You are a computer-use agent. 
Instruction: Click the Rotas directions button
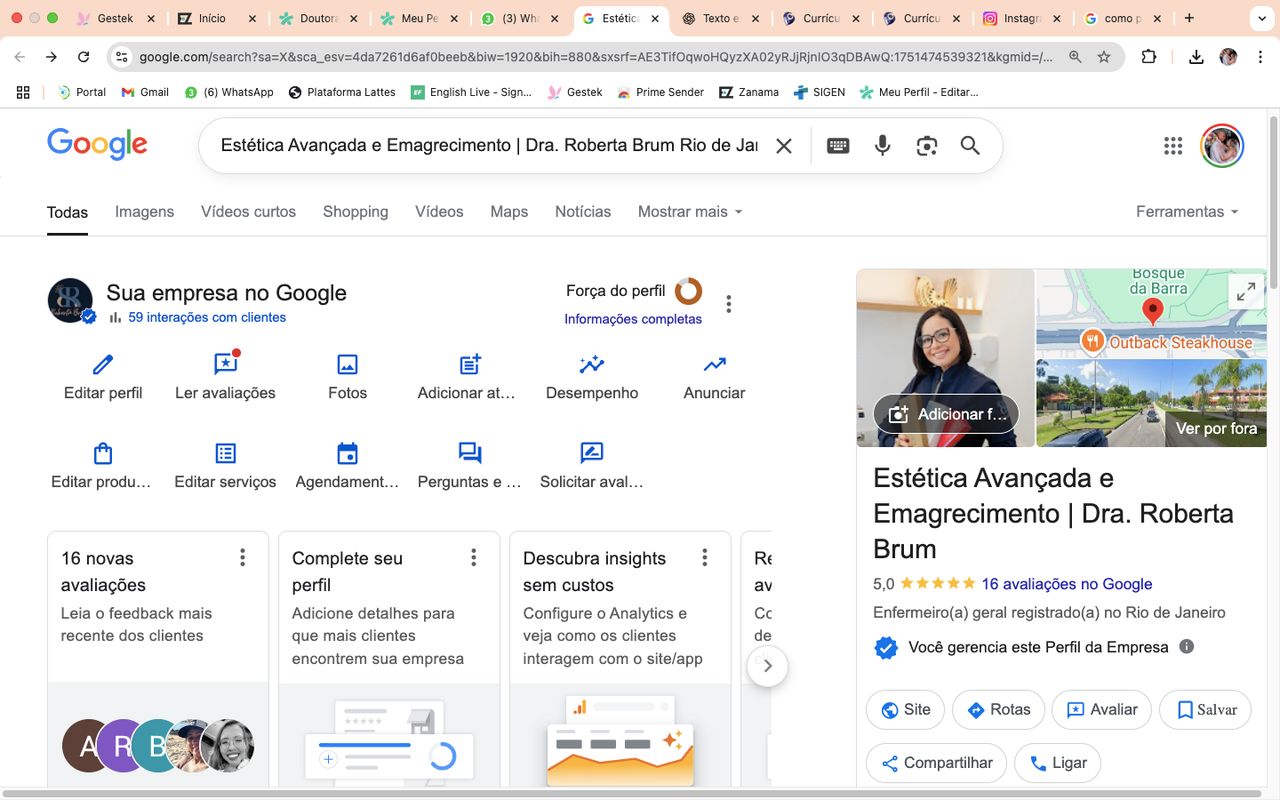pyautogui.click(x=998, y=710)
